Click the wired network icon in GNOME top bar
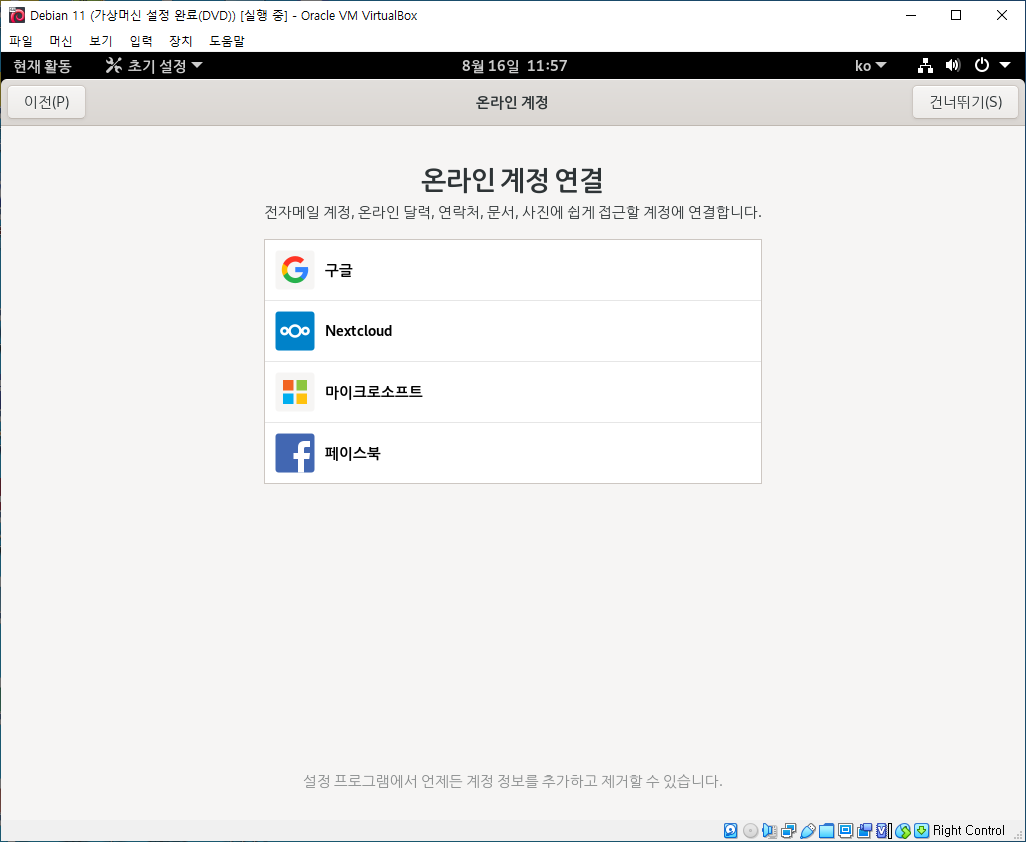Image resolution: width=1026 pixels, height=842 pixels. [925, 65]
